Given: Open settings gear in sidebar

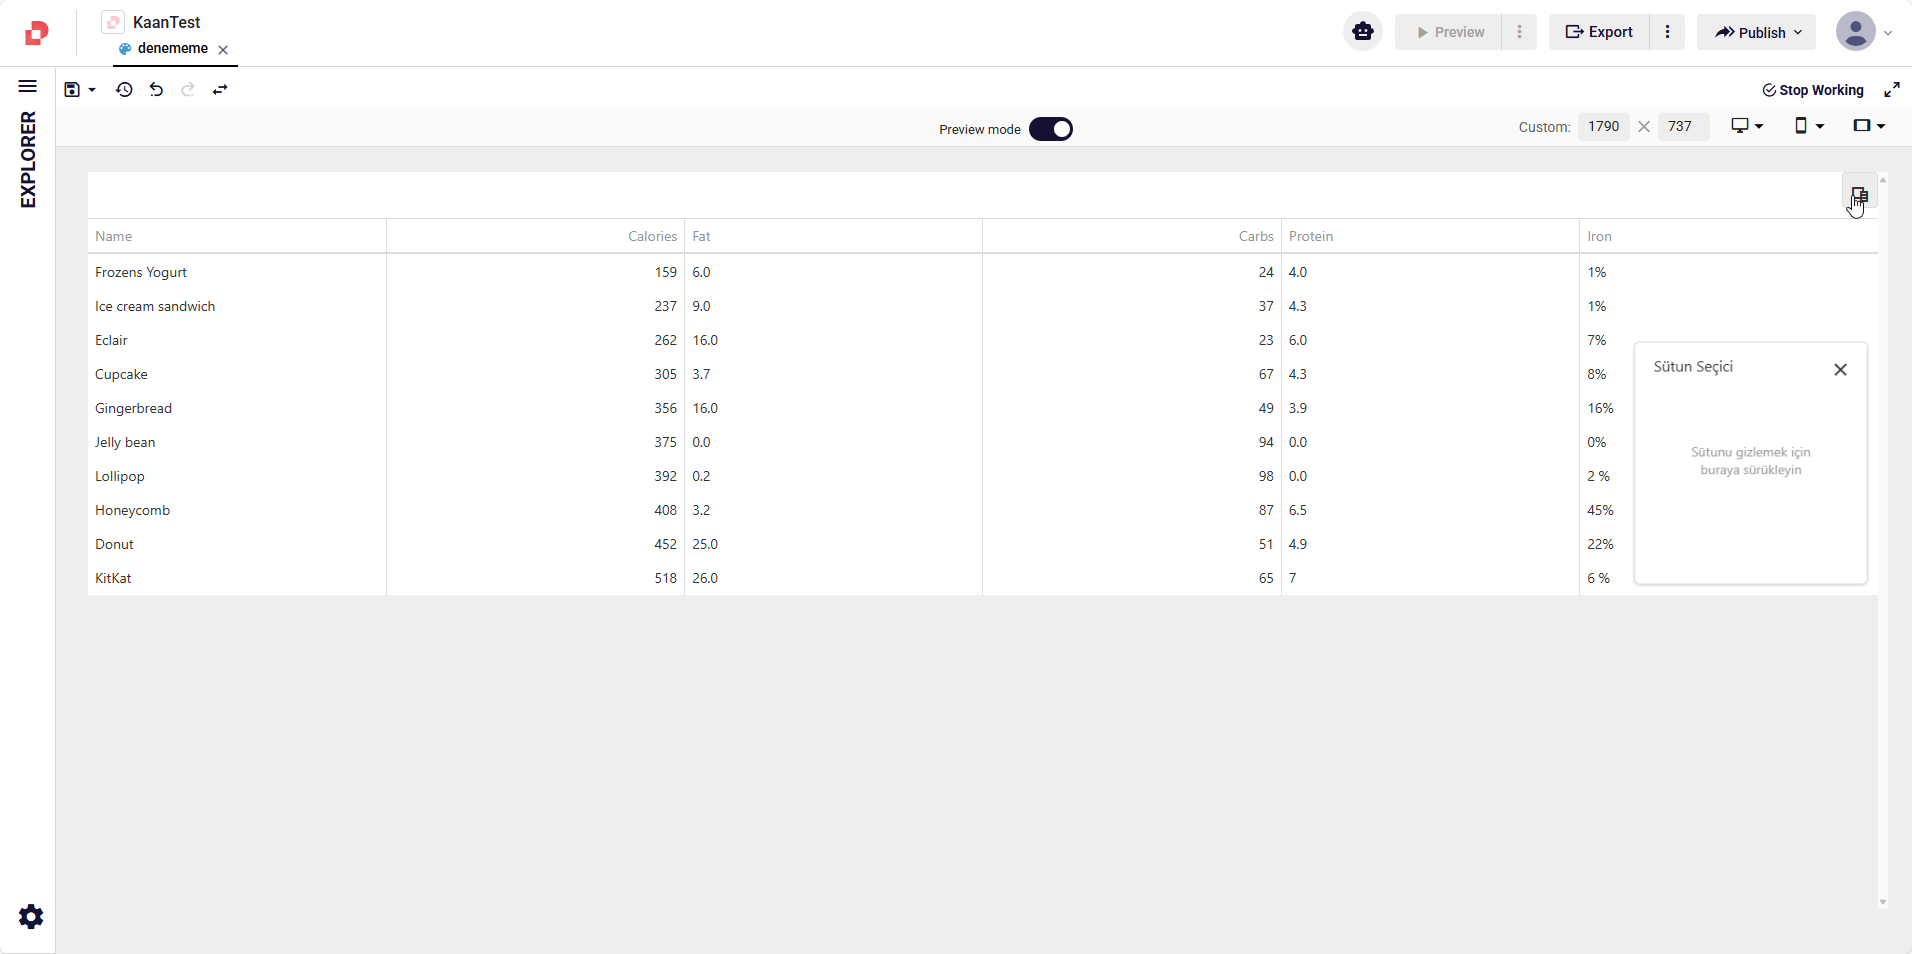Looking at the screenshot, I should pyautogui.click(x=31, y=916).
